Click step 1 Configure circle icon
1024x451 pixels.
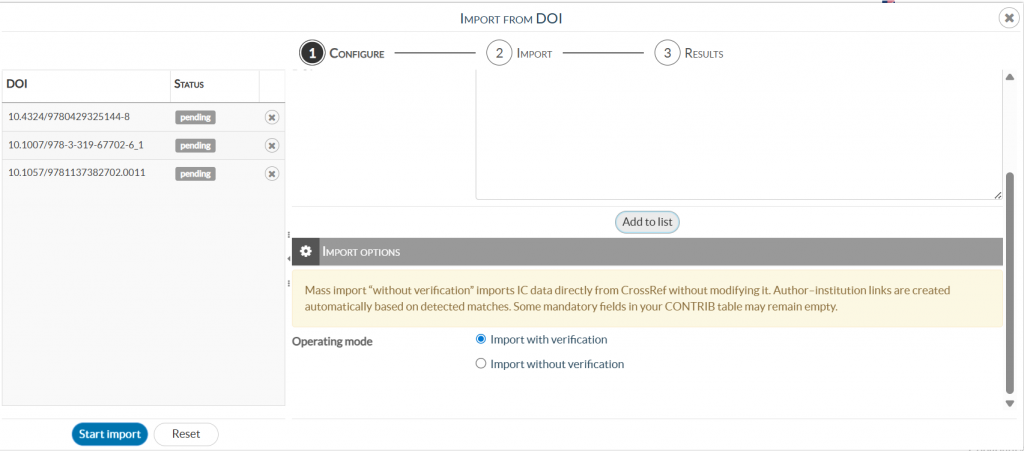tap(312, 53)
